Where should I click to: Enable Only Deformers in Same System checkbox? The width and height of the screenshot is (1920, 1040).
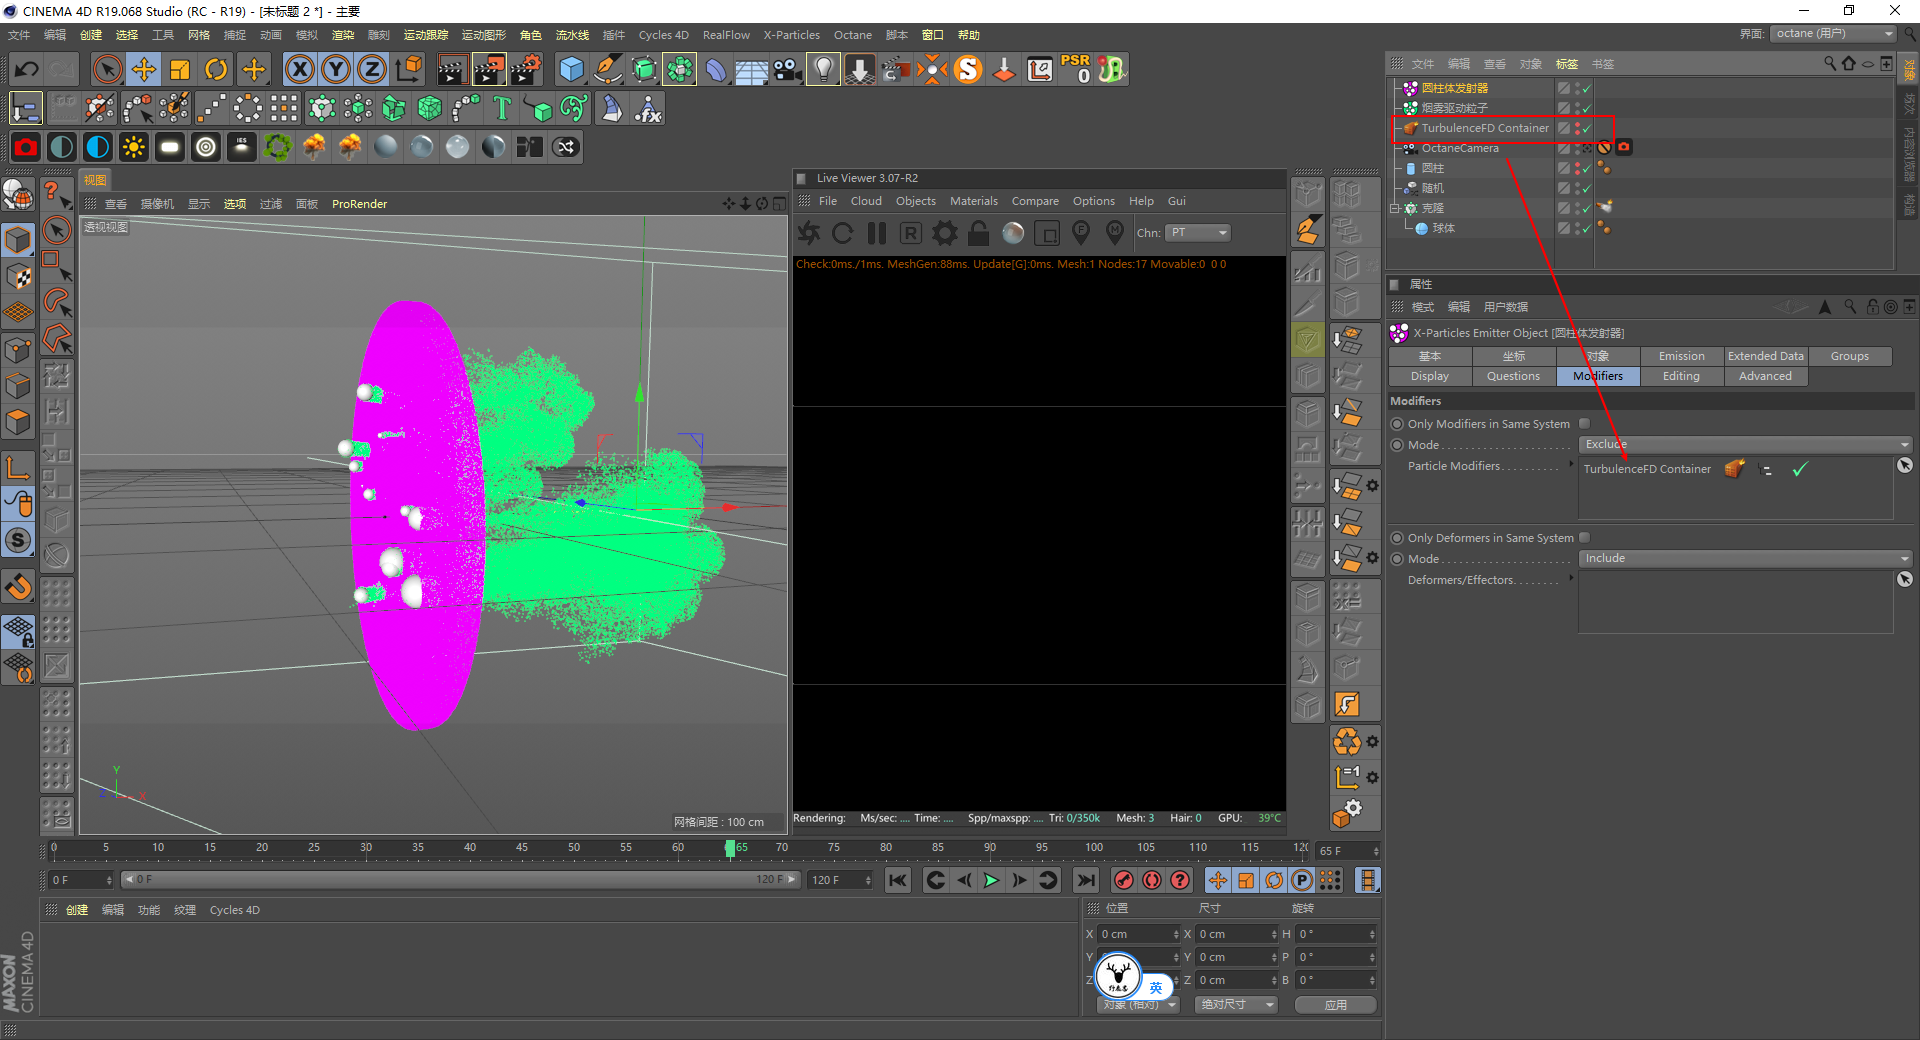[1584, 538]
